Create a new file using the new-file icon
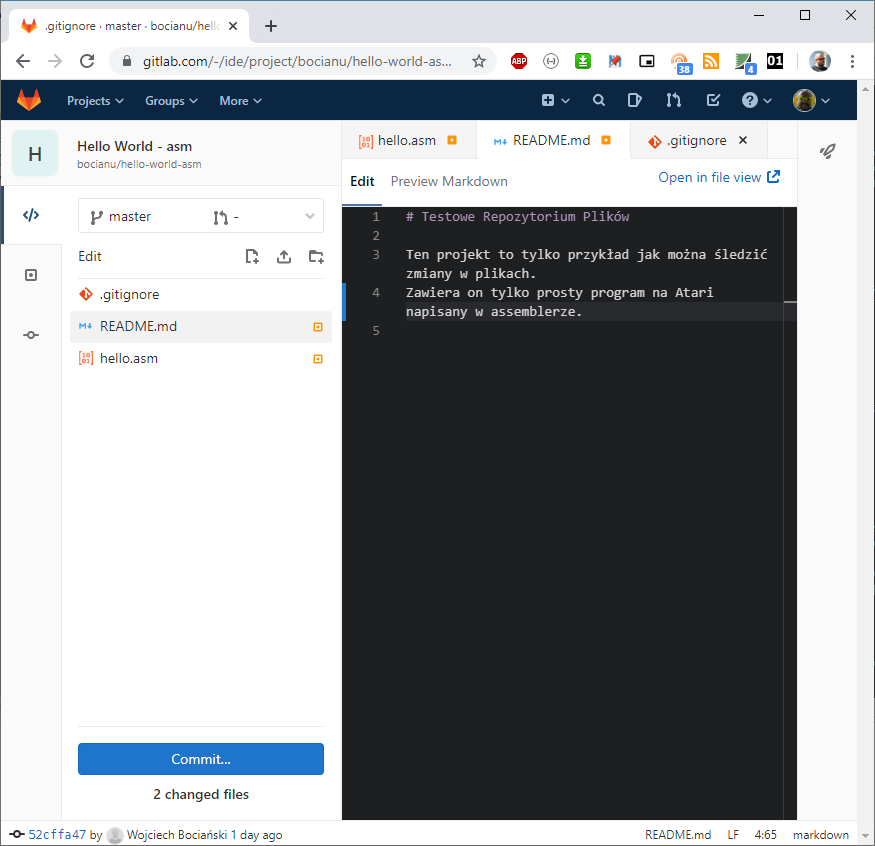Screen dimensions: 875x846 coord(252,256)
